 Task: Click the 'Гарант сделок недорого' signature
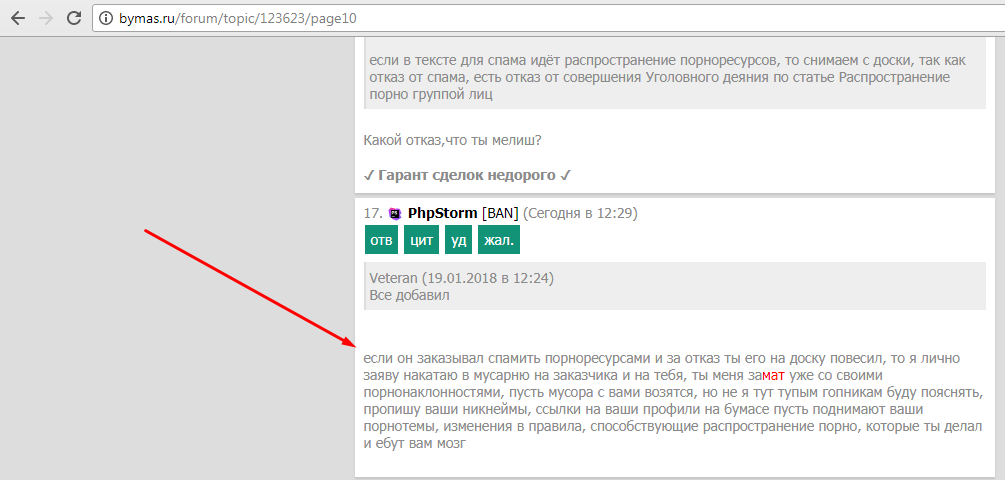pos(467,175)
